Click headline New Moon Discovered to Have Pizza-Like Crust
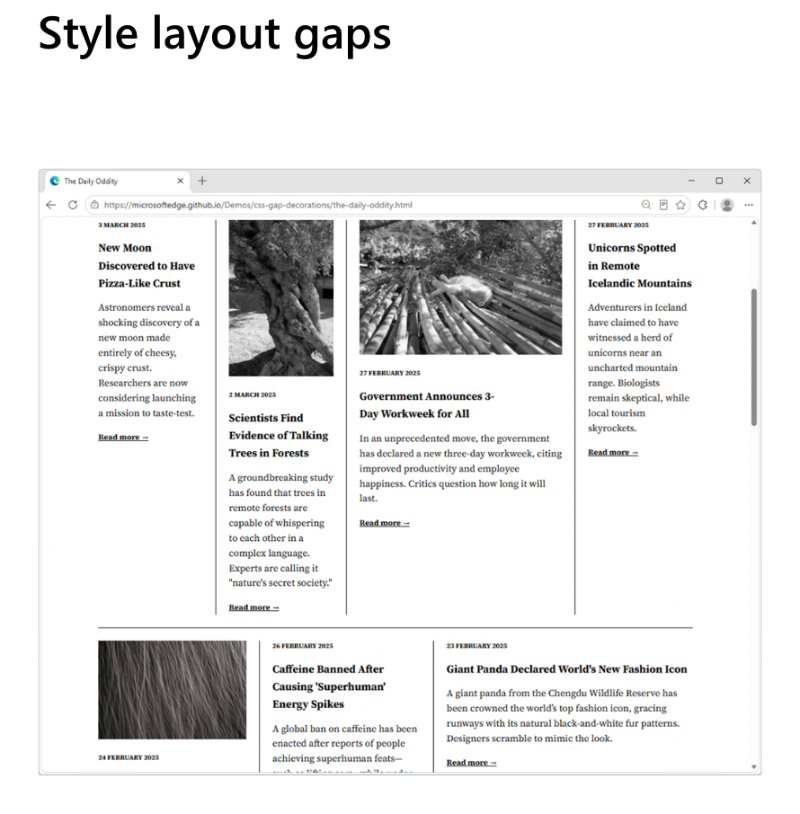 click(146, 265)
